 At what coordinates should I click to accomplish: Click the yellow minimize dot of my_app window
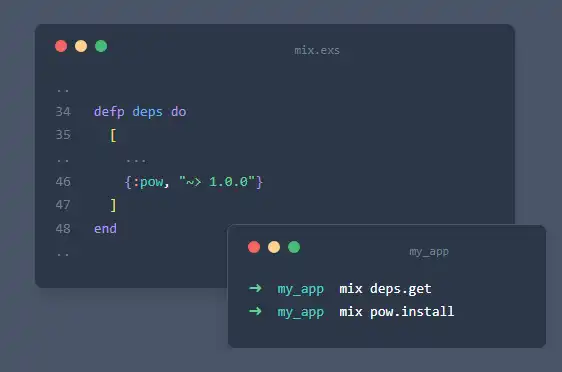pyautogui.click(x=274, y=247)
